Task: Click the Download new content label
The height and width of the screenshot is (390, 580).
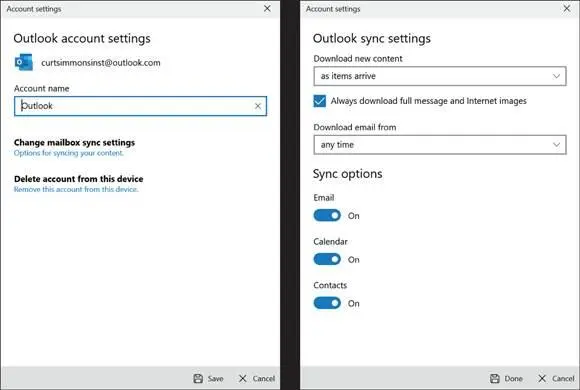Action: coord(358,58)
